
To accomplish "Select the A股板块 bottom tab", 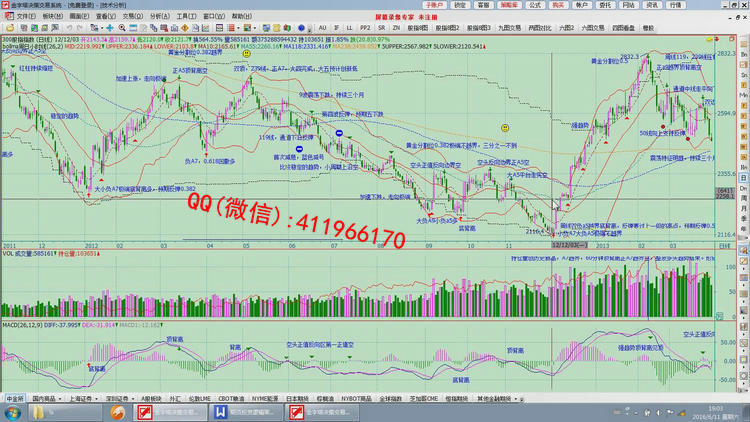I will tap(151, 398).
